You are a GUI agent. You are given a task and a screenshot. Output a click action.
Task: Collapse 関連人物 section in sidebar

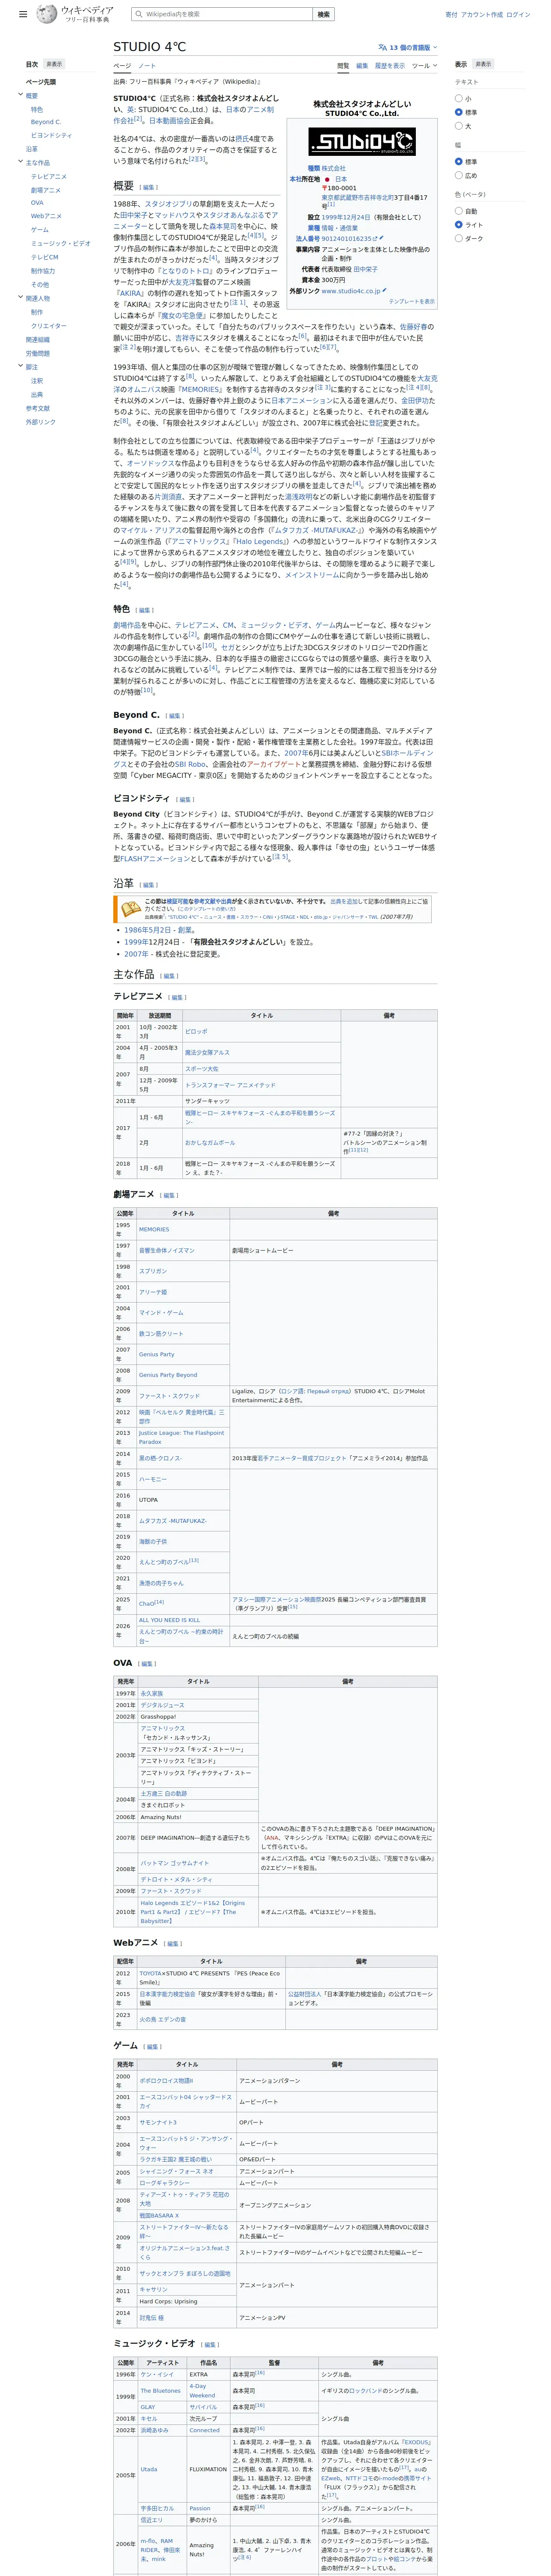[20, 298]
